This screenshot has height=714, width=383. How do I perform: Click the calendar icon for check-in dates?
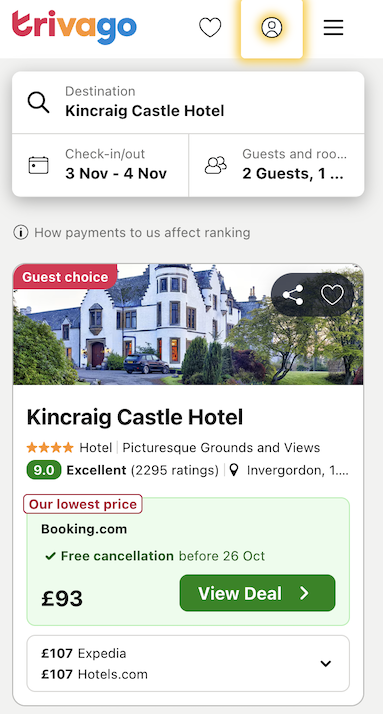pyautogui.click(x=38, y=165)
